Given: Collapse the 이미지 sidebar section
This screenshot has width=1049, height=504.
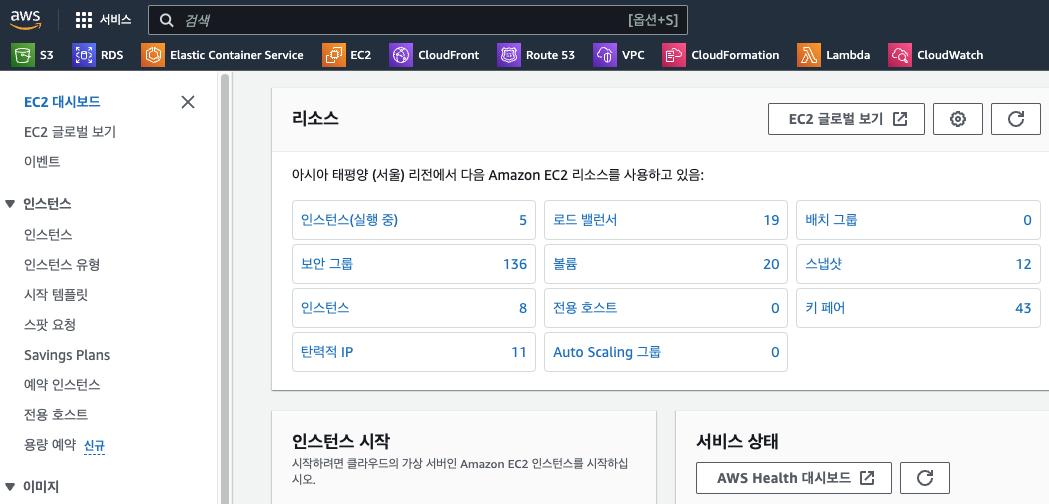Looking at the screenshot, I should point(9,487).
